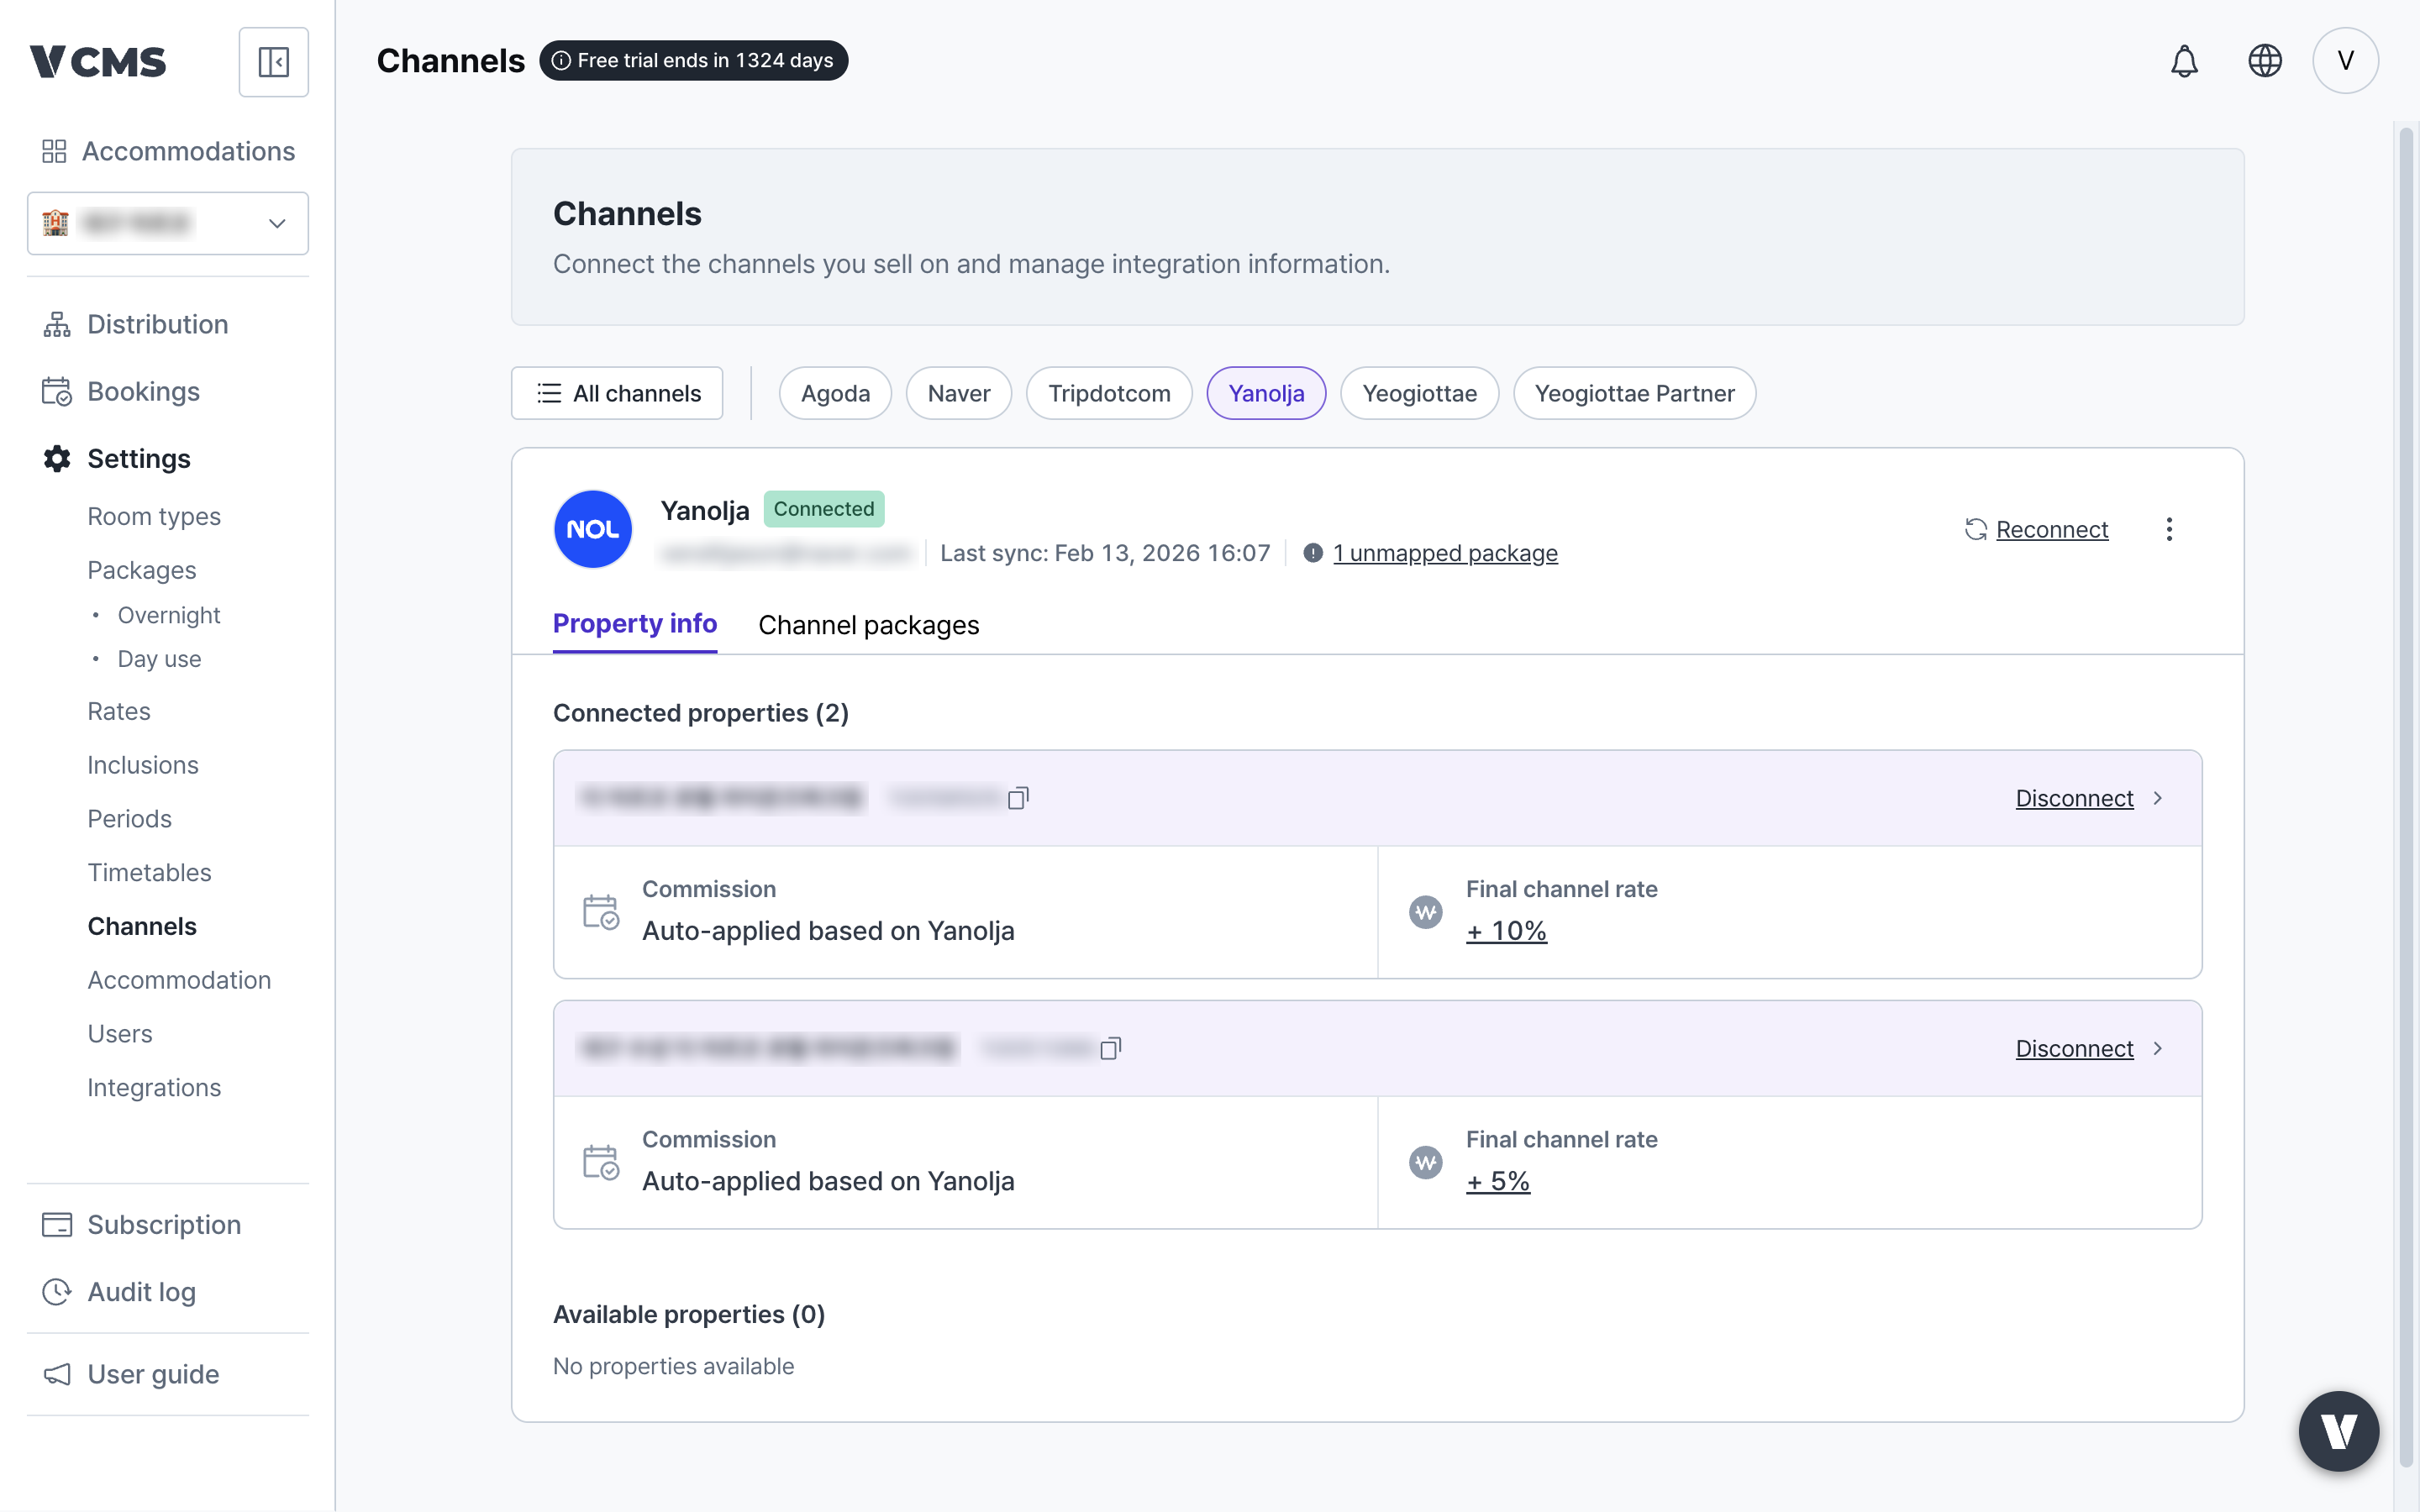Click the Accommodations grid icon
Image resolution: width=2420 pixels, height=1512 pixels.
tap(54, 151)
